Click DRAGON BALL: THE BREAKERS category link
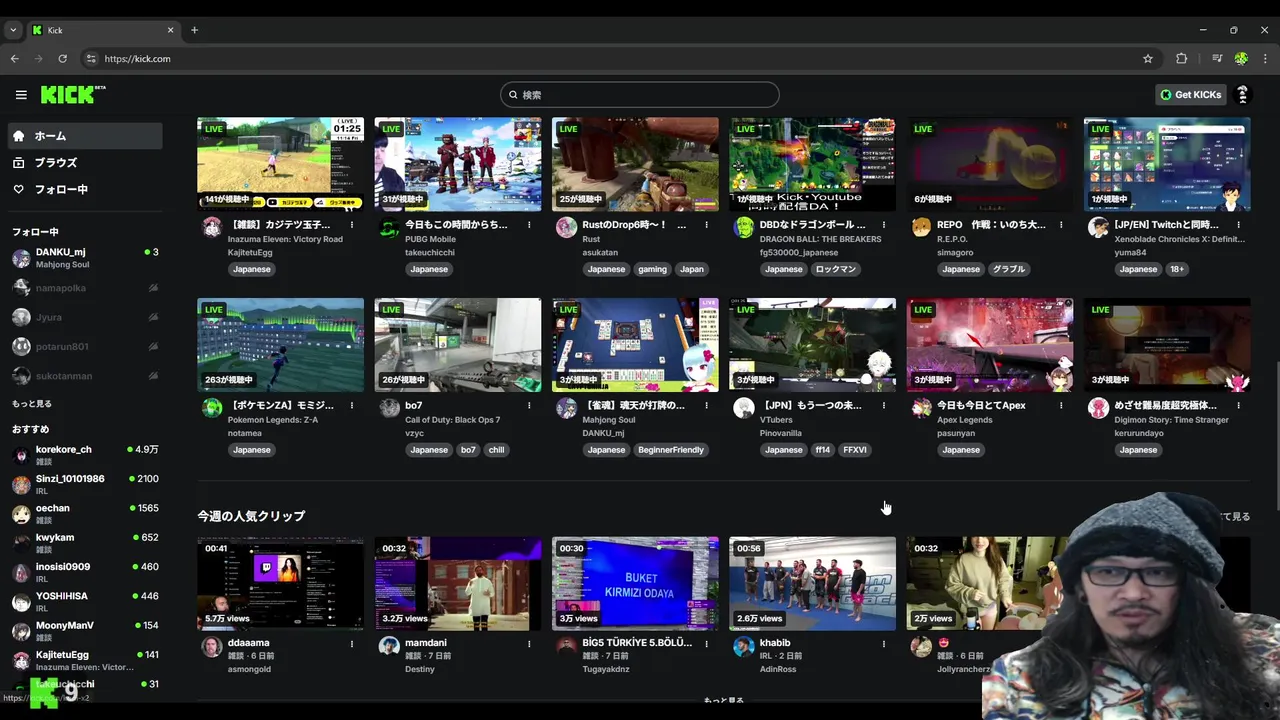 [820, 240]
